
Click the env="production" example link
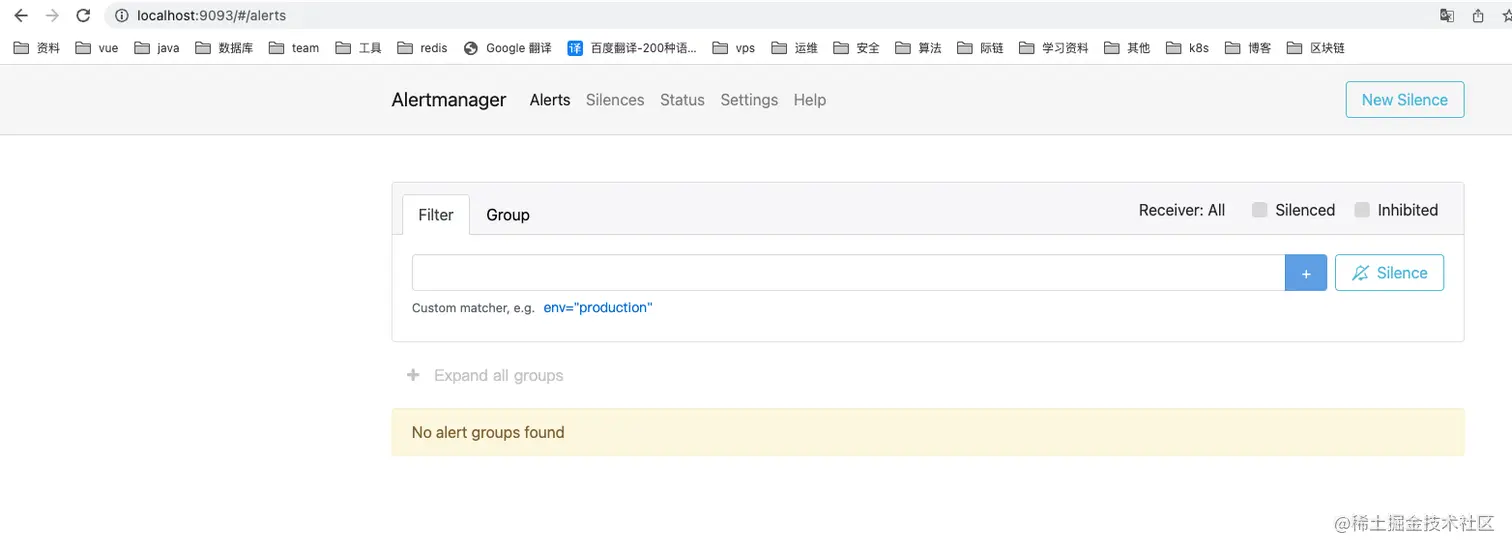click(598, 308)
